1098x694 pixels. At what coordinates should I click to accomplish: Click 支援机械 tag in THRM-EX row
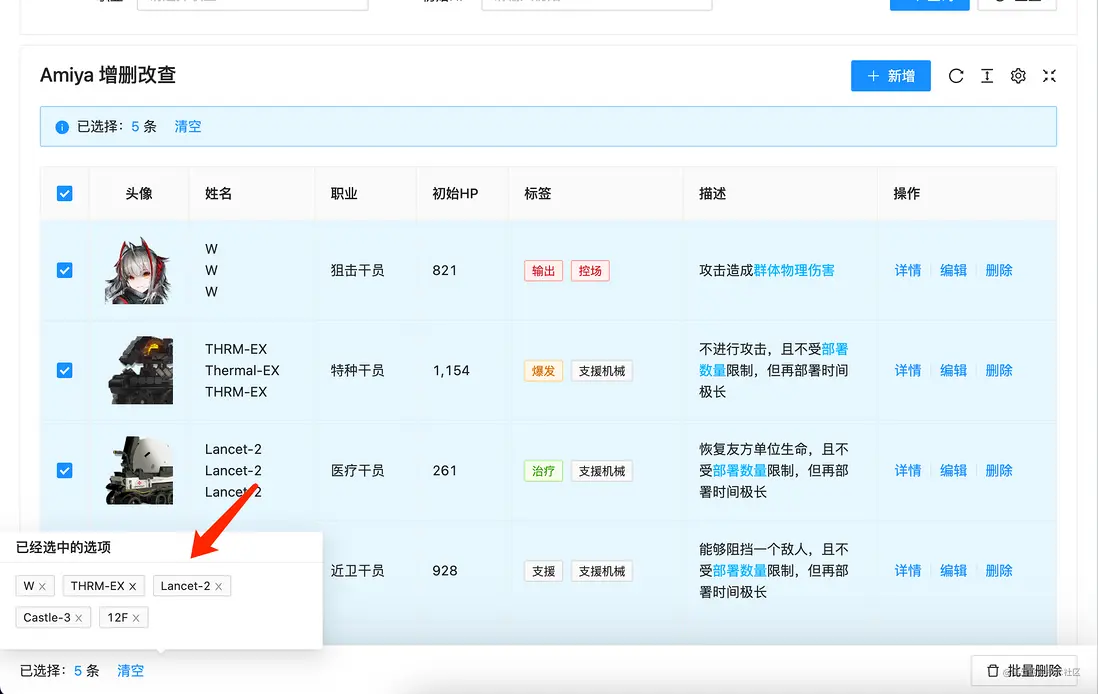point(602,371)
